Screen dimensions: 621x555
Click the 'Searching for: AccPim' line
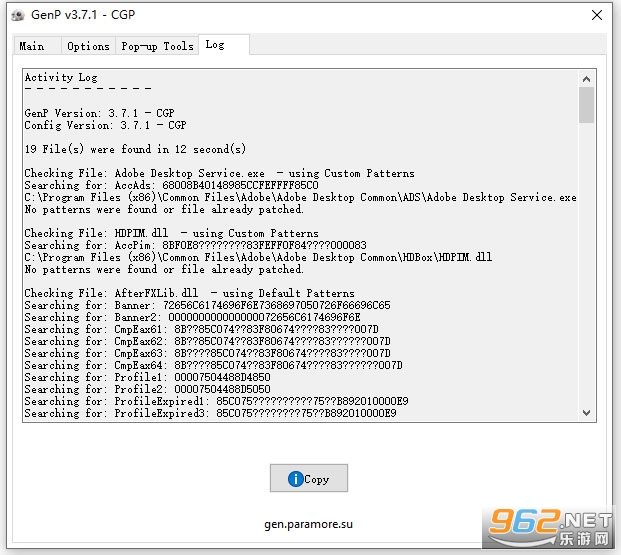(196, 245)
